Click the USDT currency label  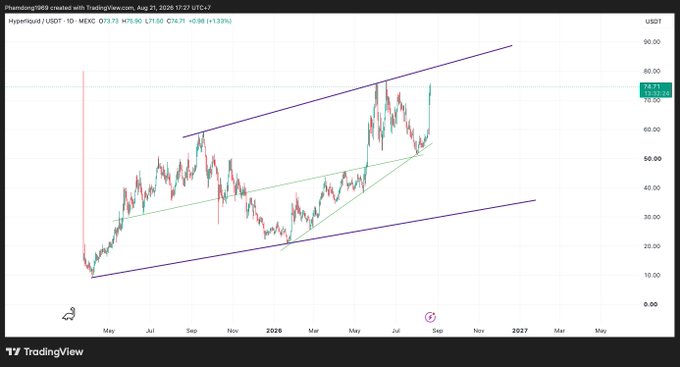[x=653, y=21]
